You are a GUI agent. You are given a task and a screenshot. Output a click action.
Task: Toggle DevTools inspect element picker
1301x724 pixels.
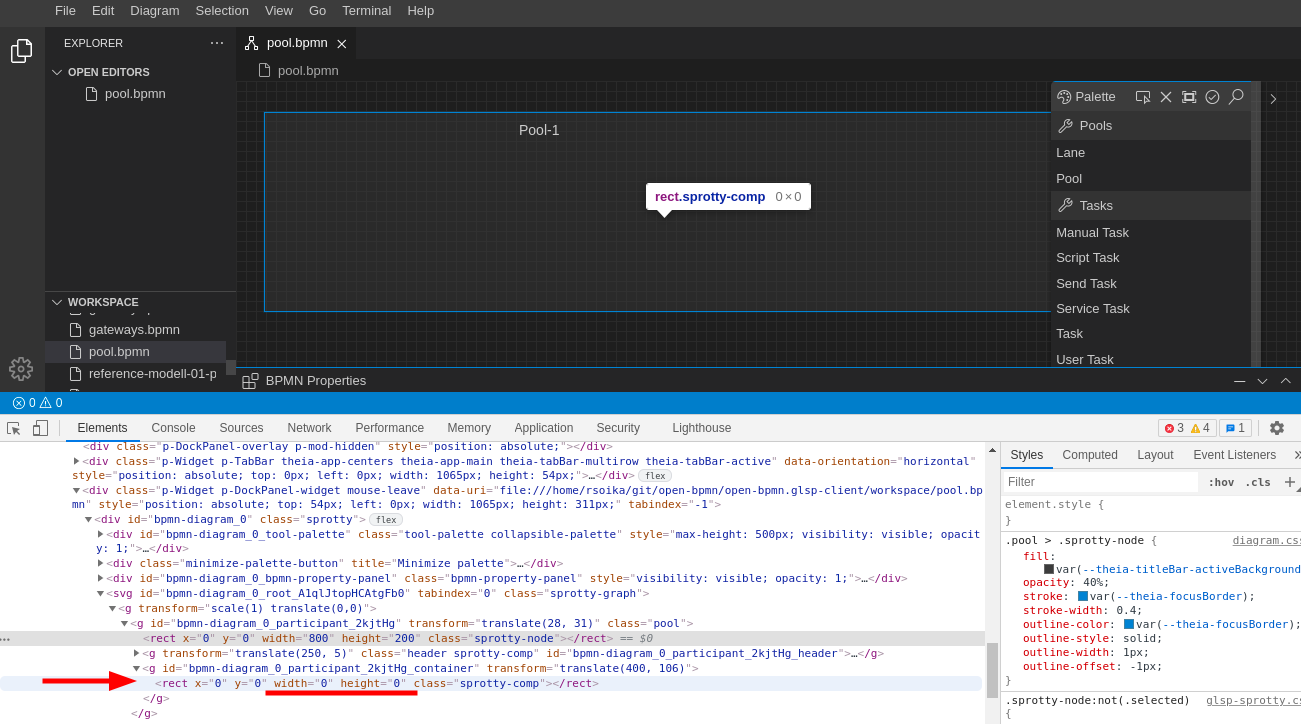point(14,428)
